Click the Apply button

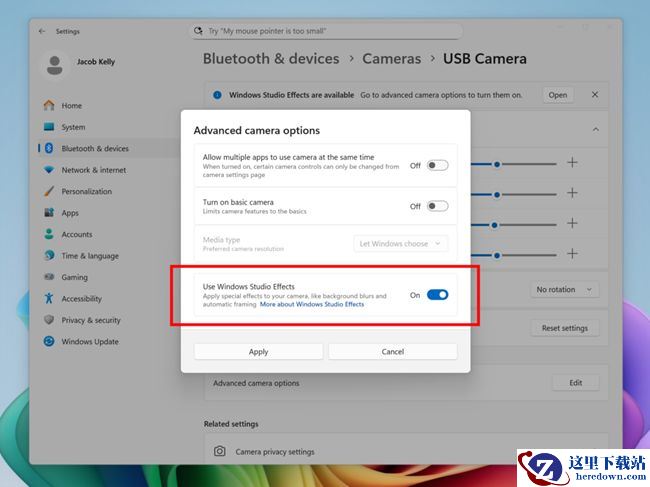258,352
